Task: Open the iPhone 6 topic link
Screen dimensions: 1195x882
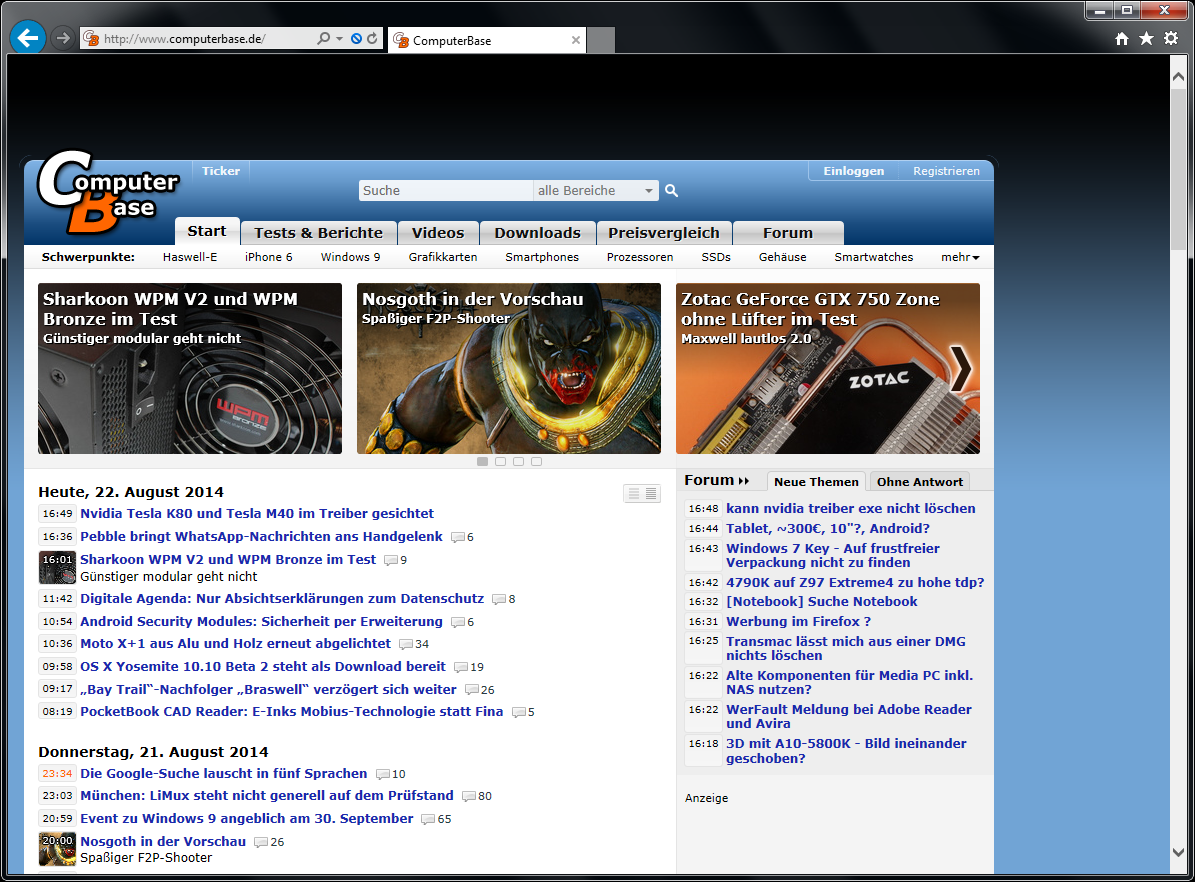Action: coord(268,257)
